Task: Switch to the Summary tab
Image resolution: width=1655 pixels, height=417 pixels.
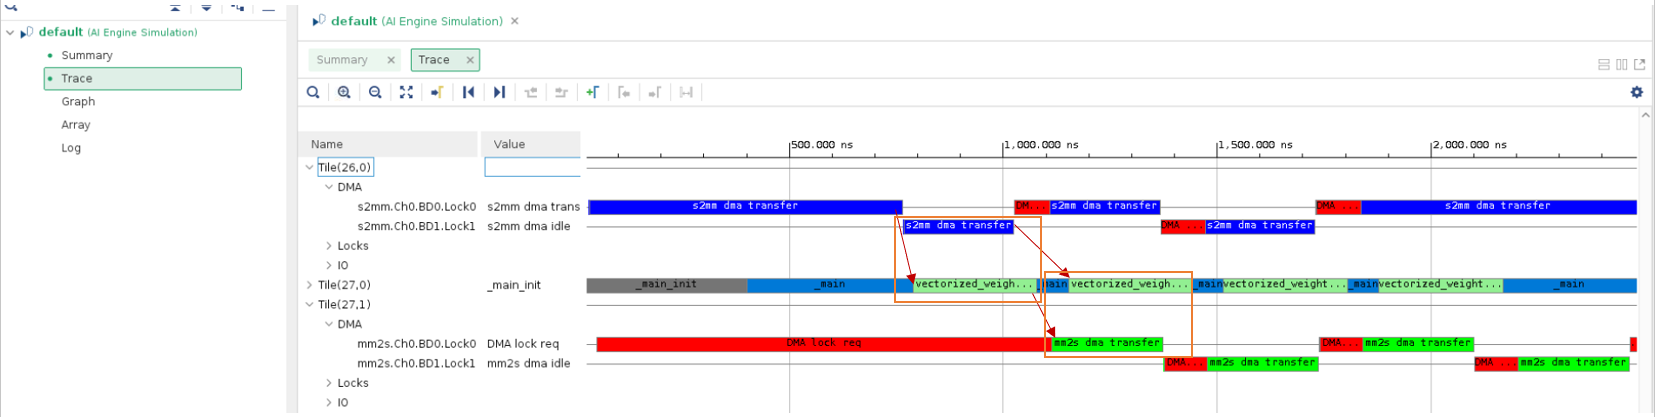Action: [342, 60]
